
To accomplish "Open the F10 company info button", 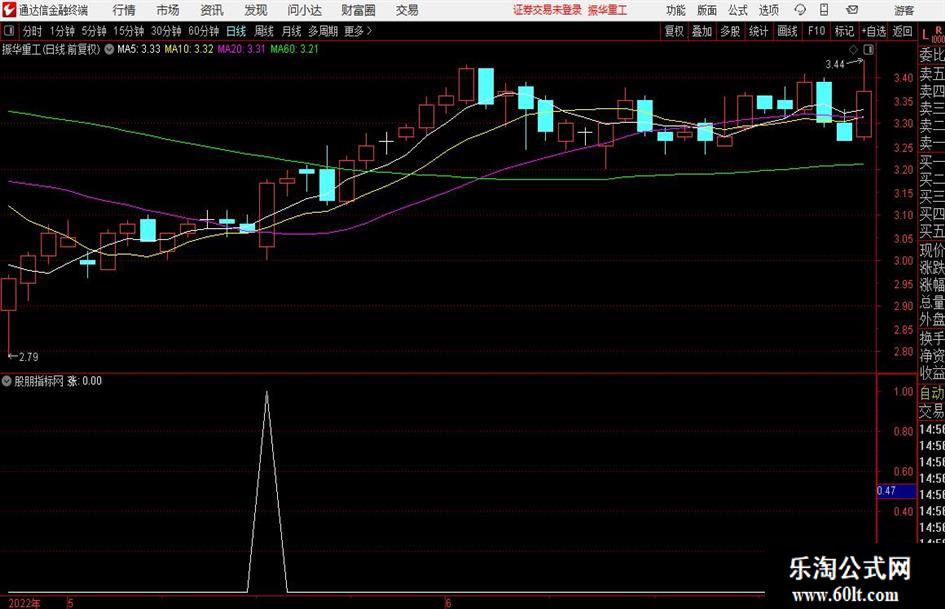I will point(817,31).
